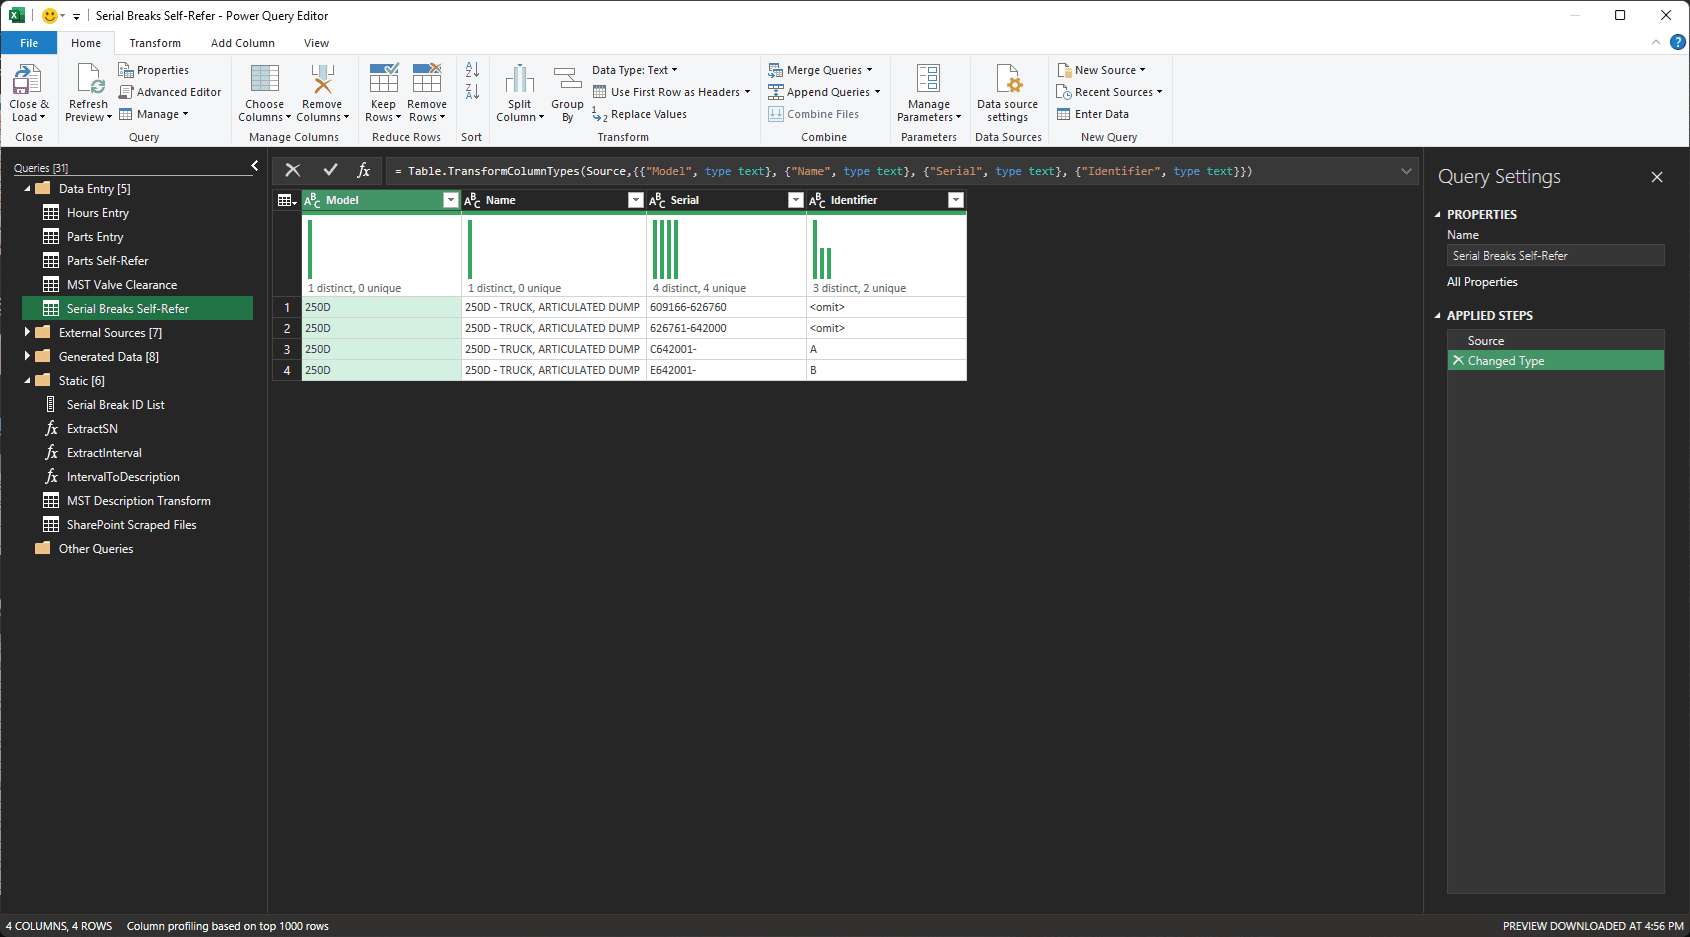The image size is (1690, 937).
Task: Open the Name column filter dropdown
Action: click(x=635, y=200)
